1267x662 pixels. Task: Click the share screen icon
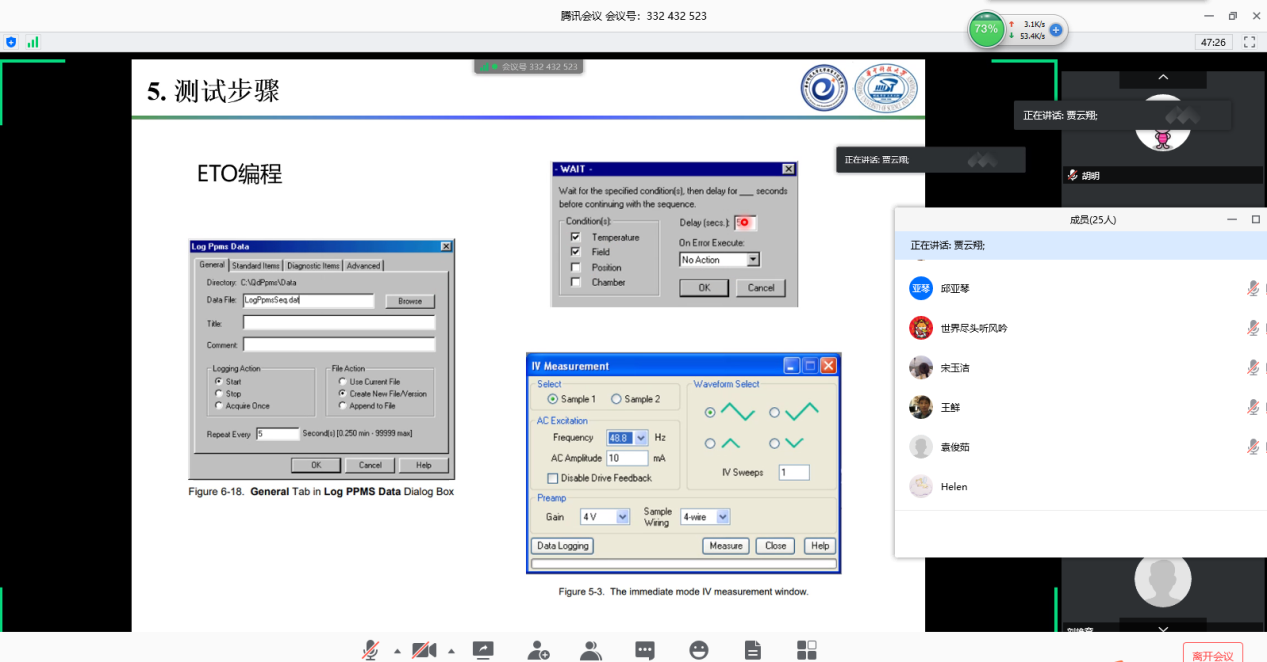click(483, 650)
